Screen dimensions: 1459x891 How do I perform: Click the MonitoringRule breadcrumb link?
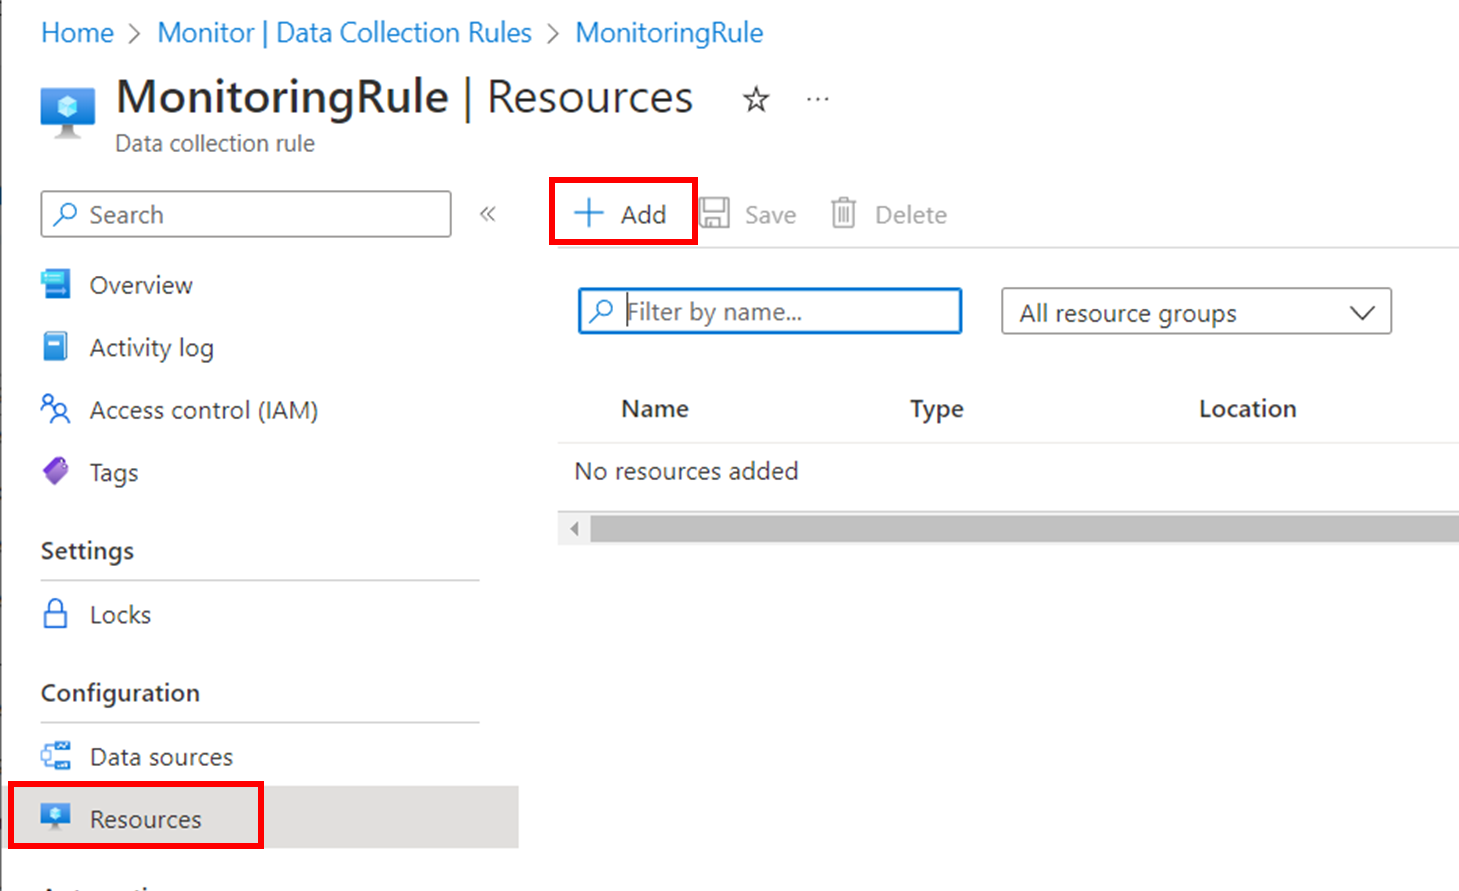pos(669,33)
